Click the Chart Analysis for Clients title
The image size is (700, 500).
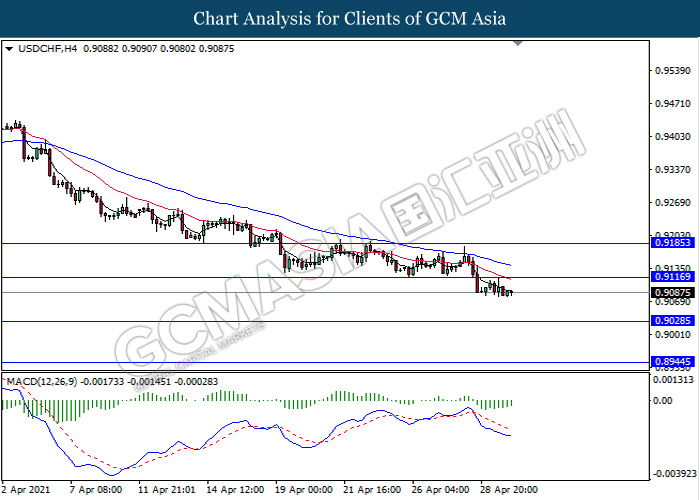coord(350,19)
